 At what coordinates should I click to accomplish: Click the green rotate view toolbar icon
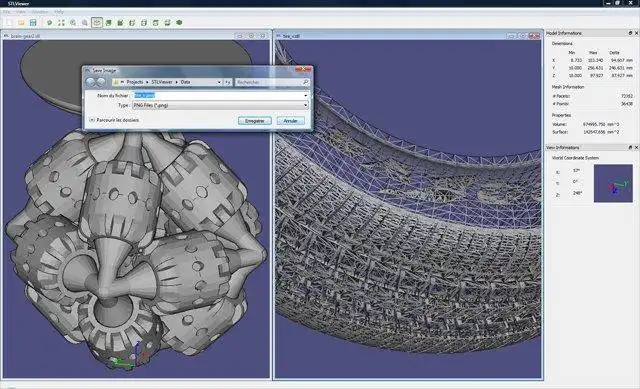tap(49, 22)
